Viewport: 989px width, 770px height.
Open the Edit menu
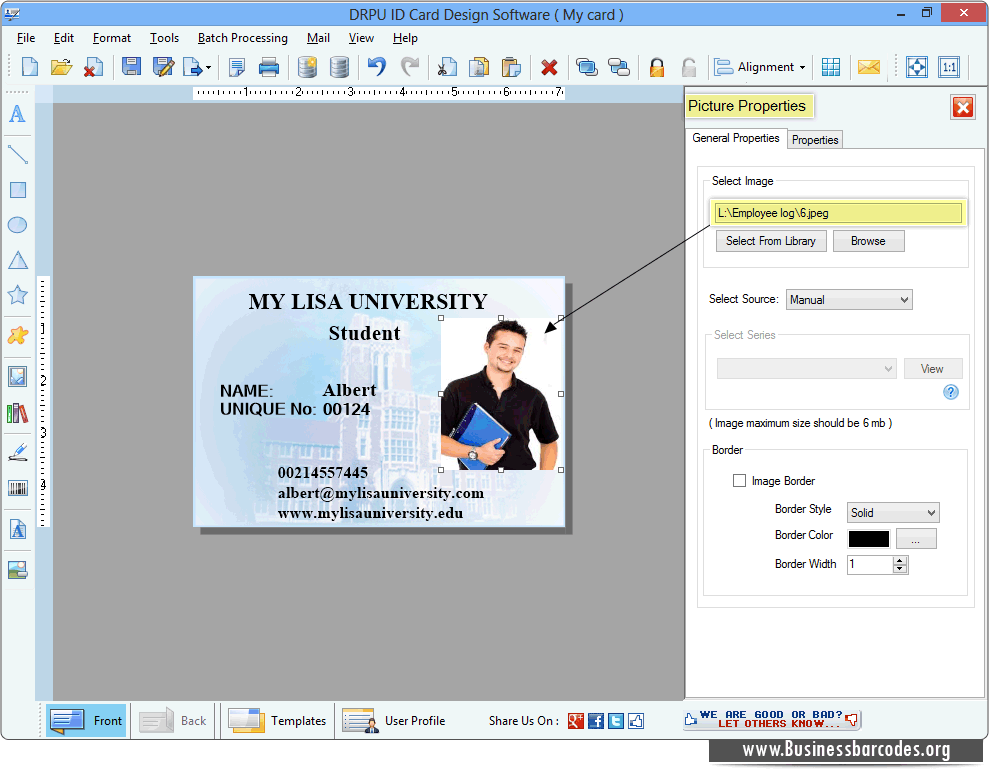pos(64,38)
